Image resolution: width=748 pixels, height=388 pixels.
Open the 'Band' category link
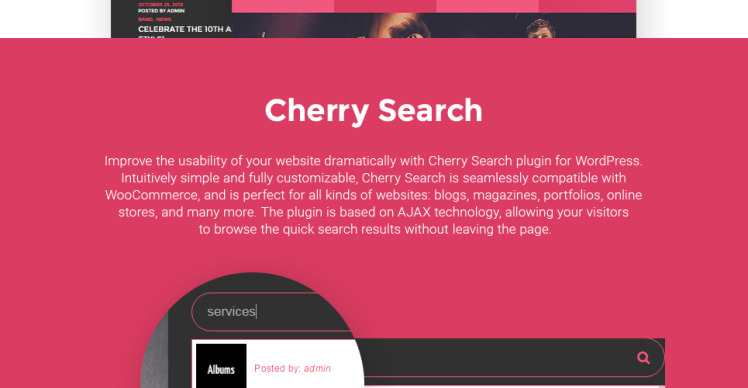(x=145, y=19)
